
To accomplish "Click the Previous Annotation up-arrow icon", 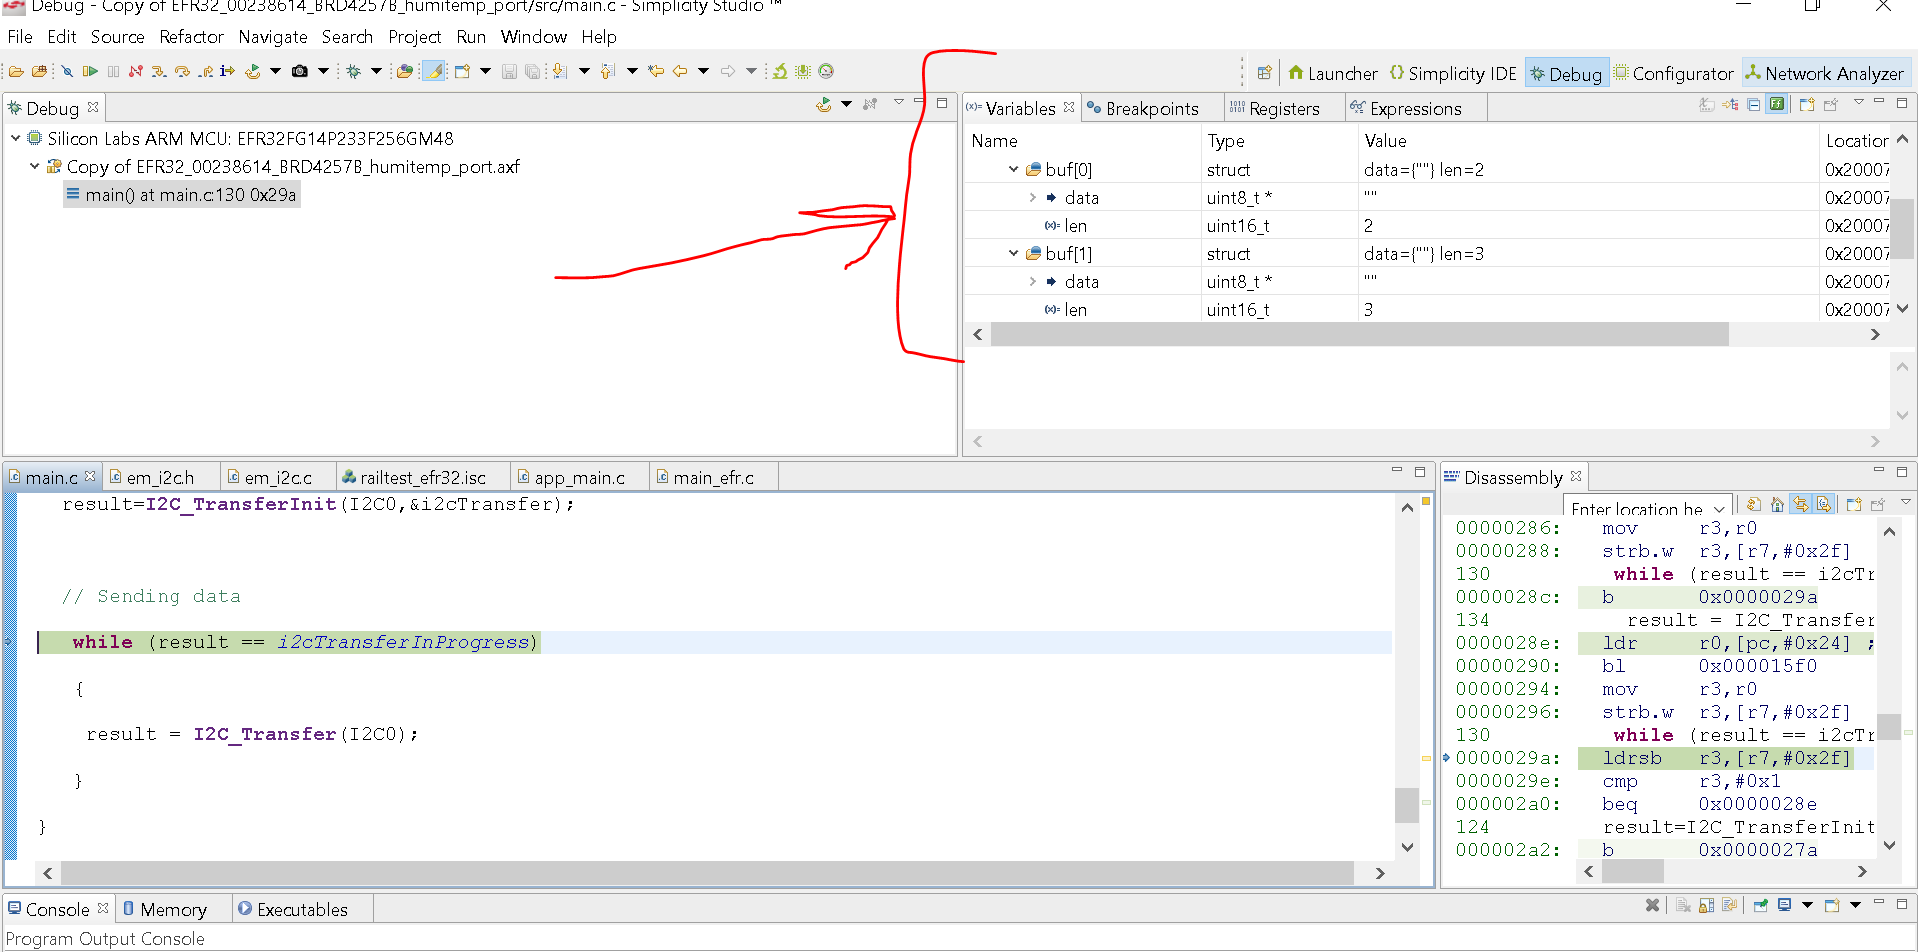I will [607, 71].
